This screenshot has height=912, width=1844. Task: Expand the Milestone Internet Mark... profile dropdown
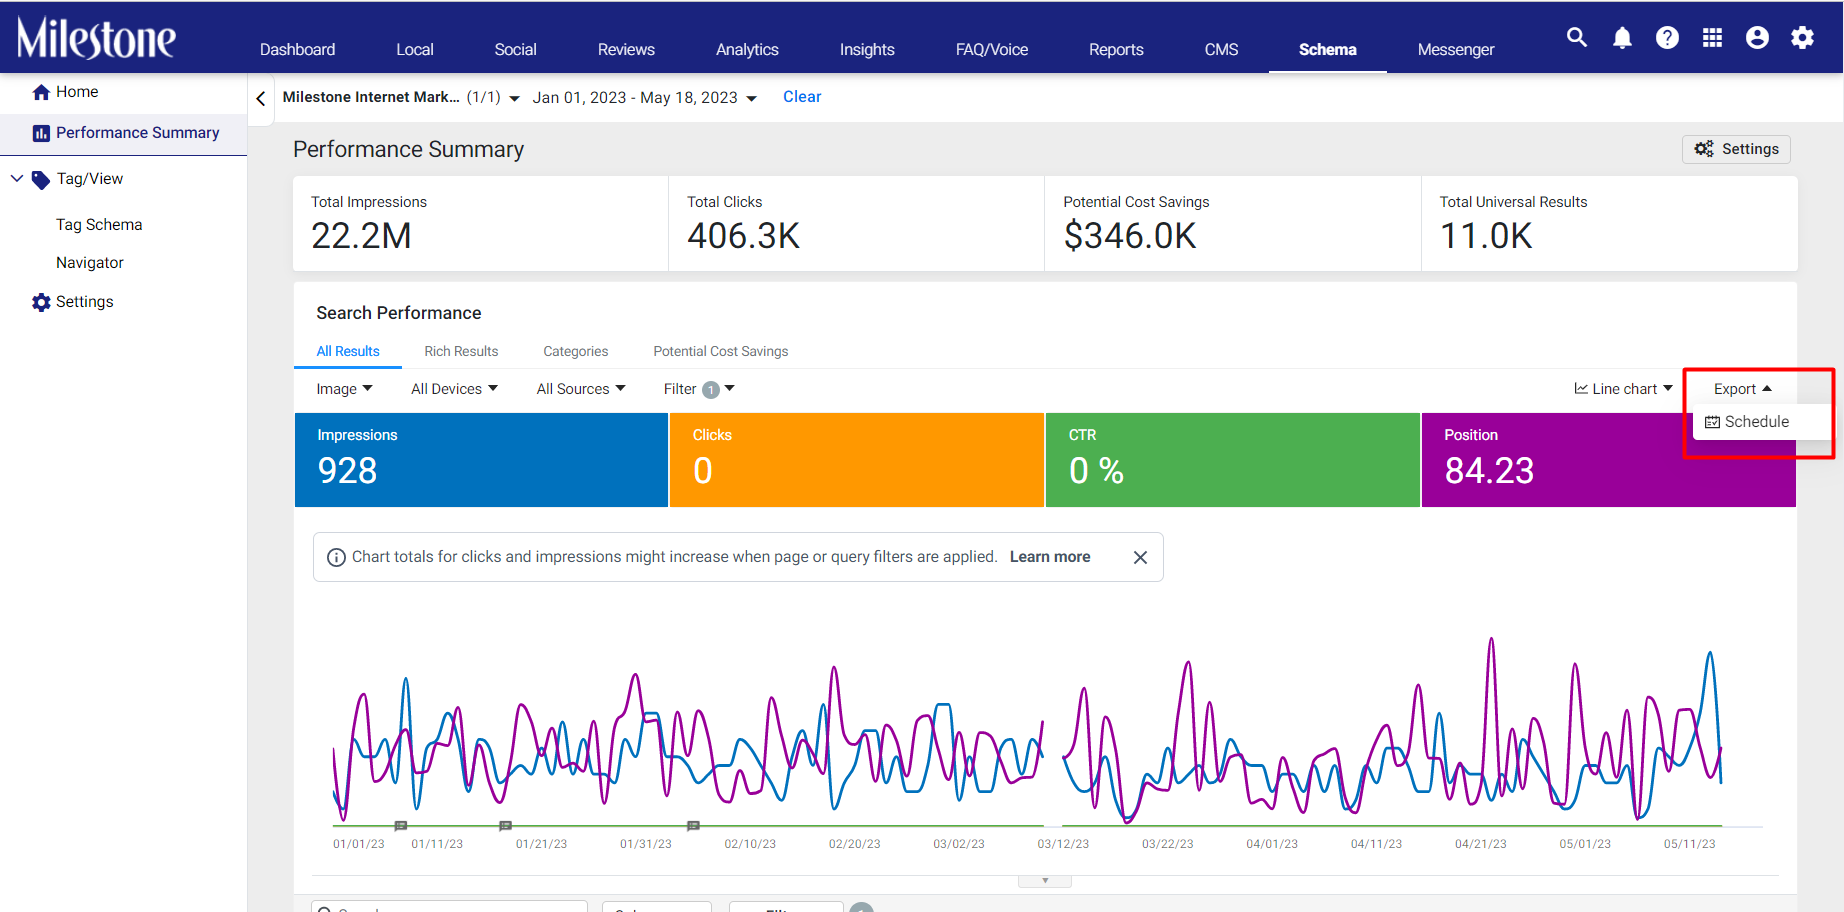coord(401,97)
